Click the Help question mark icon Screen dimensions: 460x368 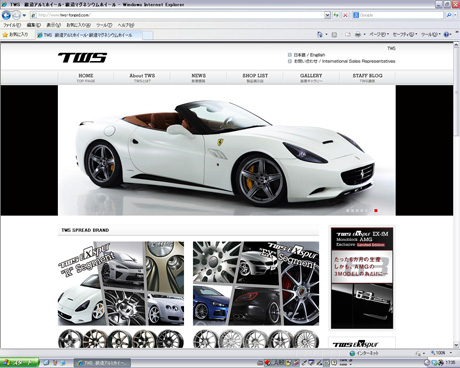tap(446, 34)
